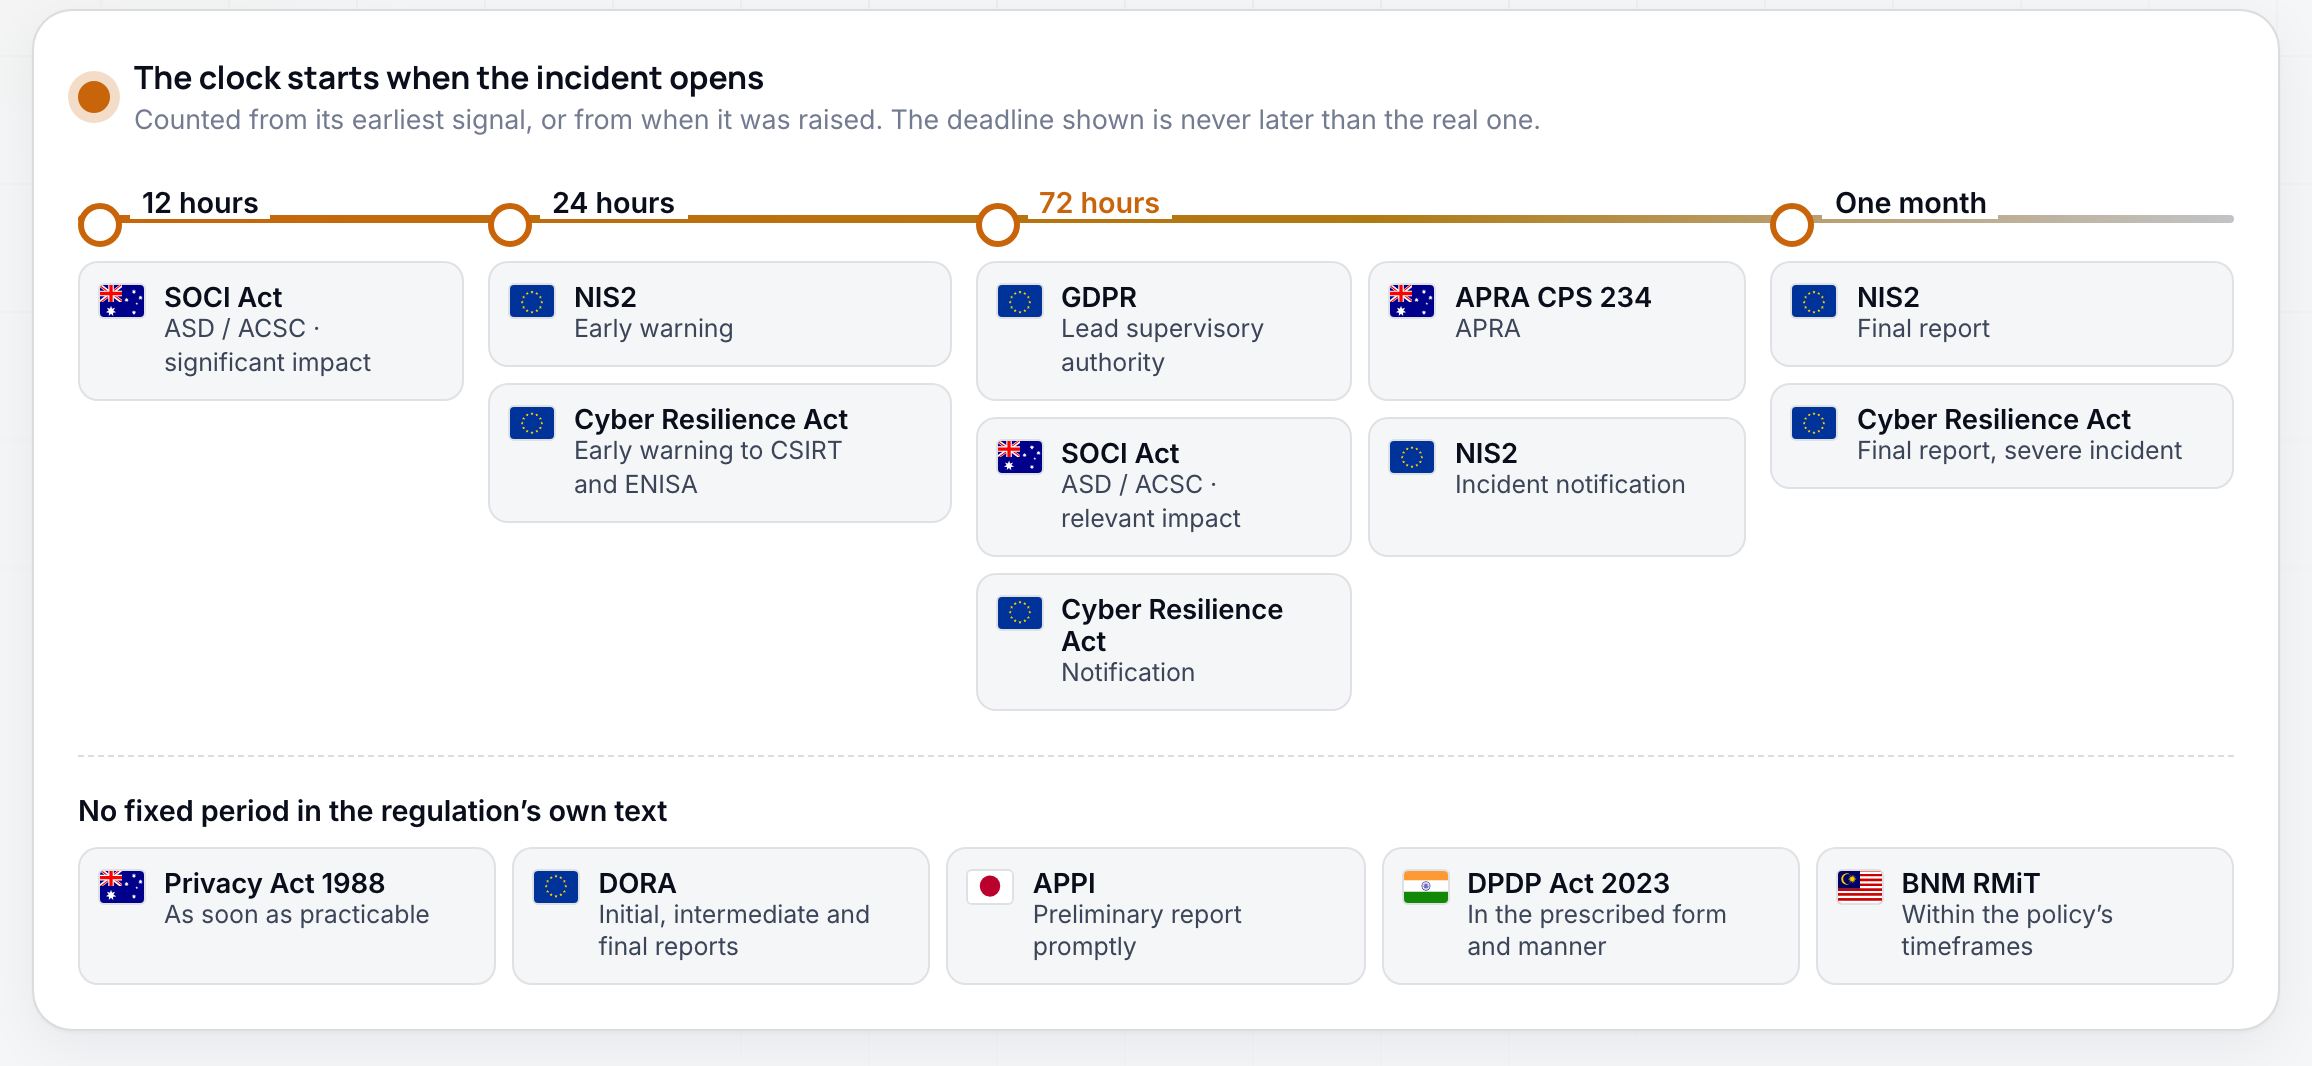The image size is (2312, 1066).
Task: Click EU flag on Cyber Resilience Early warning card
Action: point(532,422)
